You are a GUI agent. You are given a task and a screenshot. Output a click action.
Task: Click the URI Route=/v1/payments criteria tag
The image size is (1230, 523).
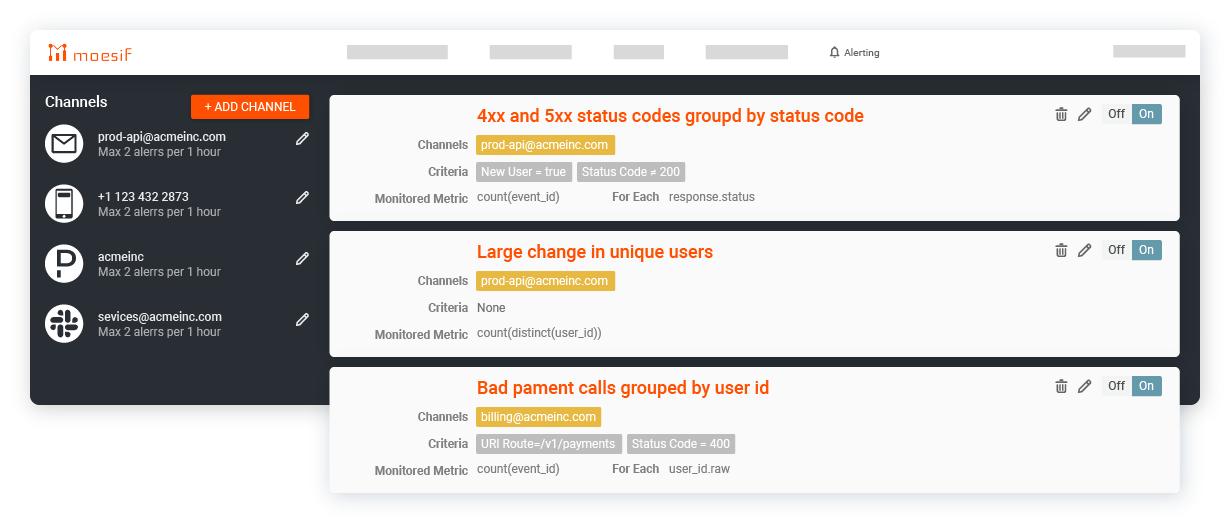(549, 444)
